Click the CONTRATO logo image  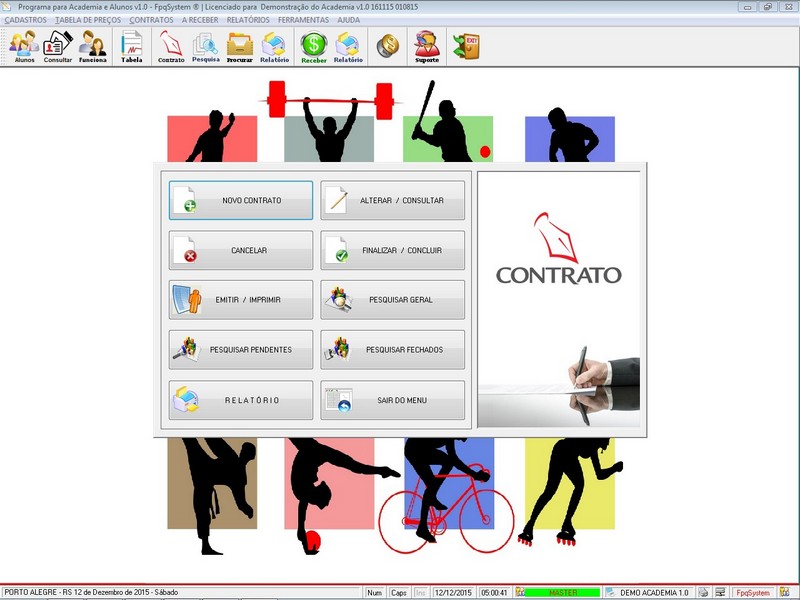tap(559, 248)
